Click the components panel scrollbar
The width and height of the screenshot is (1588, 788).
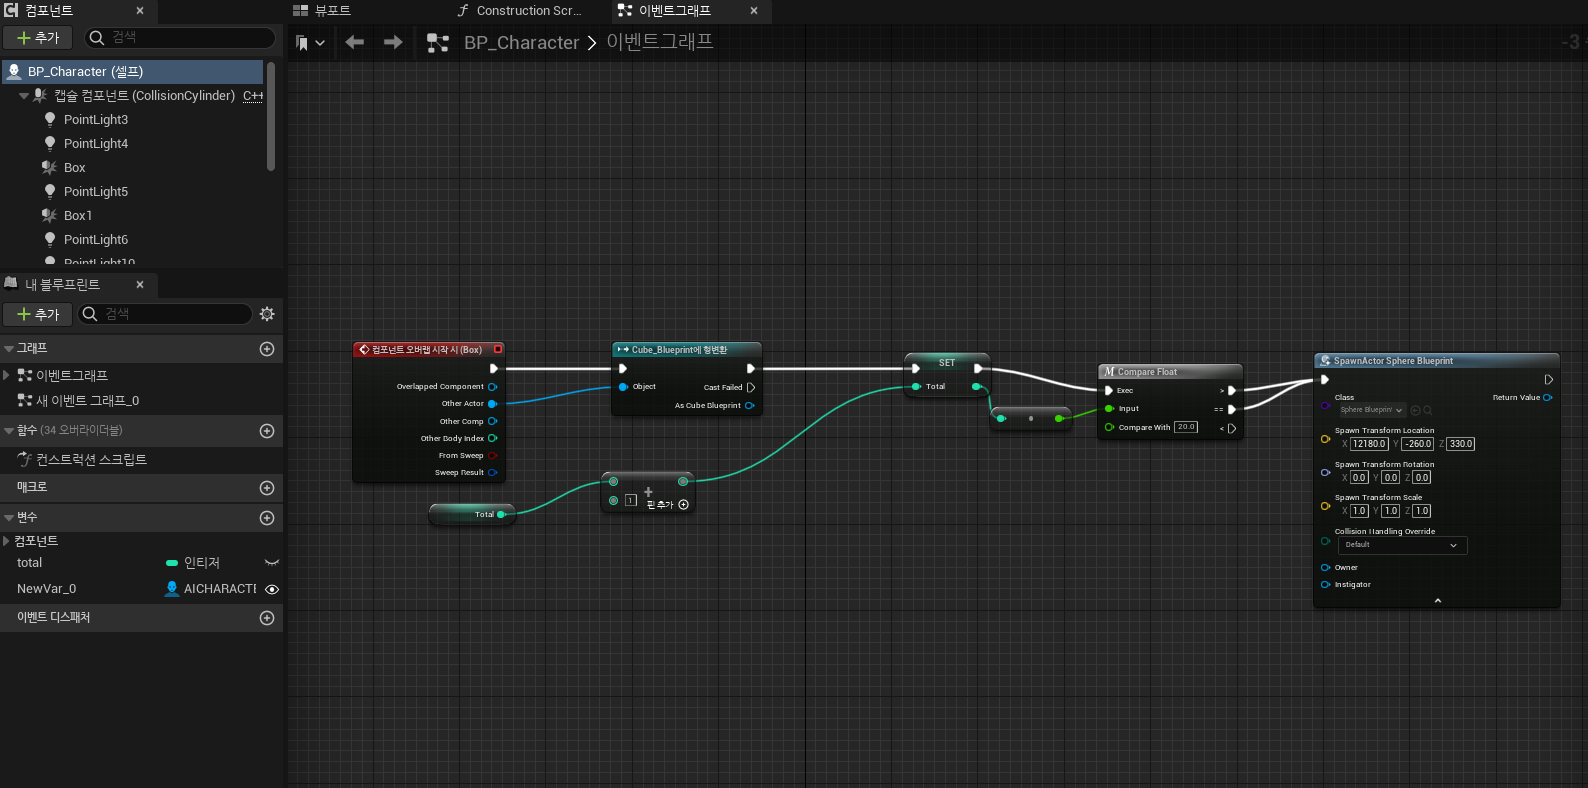coord(271,116)
